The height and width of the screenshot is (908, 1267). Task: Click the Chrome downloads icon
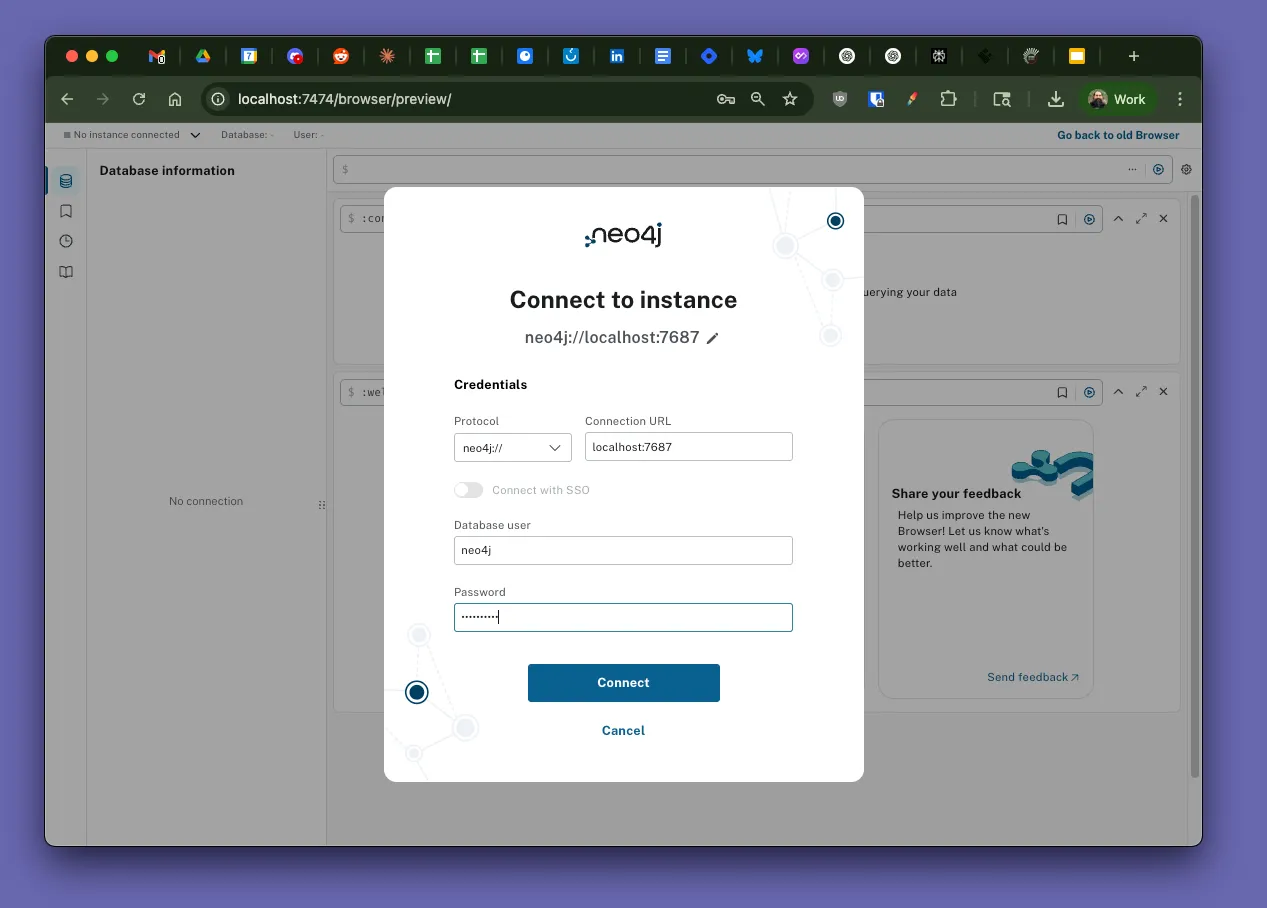(x=1055, y=99)
